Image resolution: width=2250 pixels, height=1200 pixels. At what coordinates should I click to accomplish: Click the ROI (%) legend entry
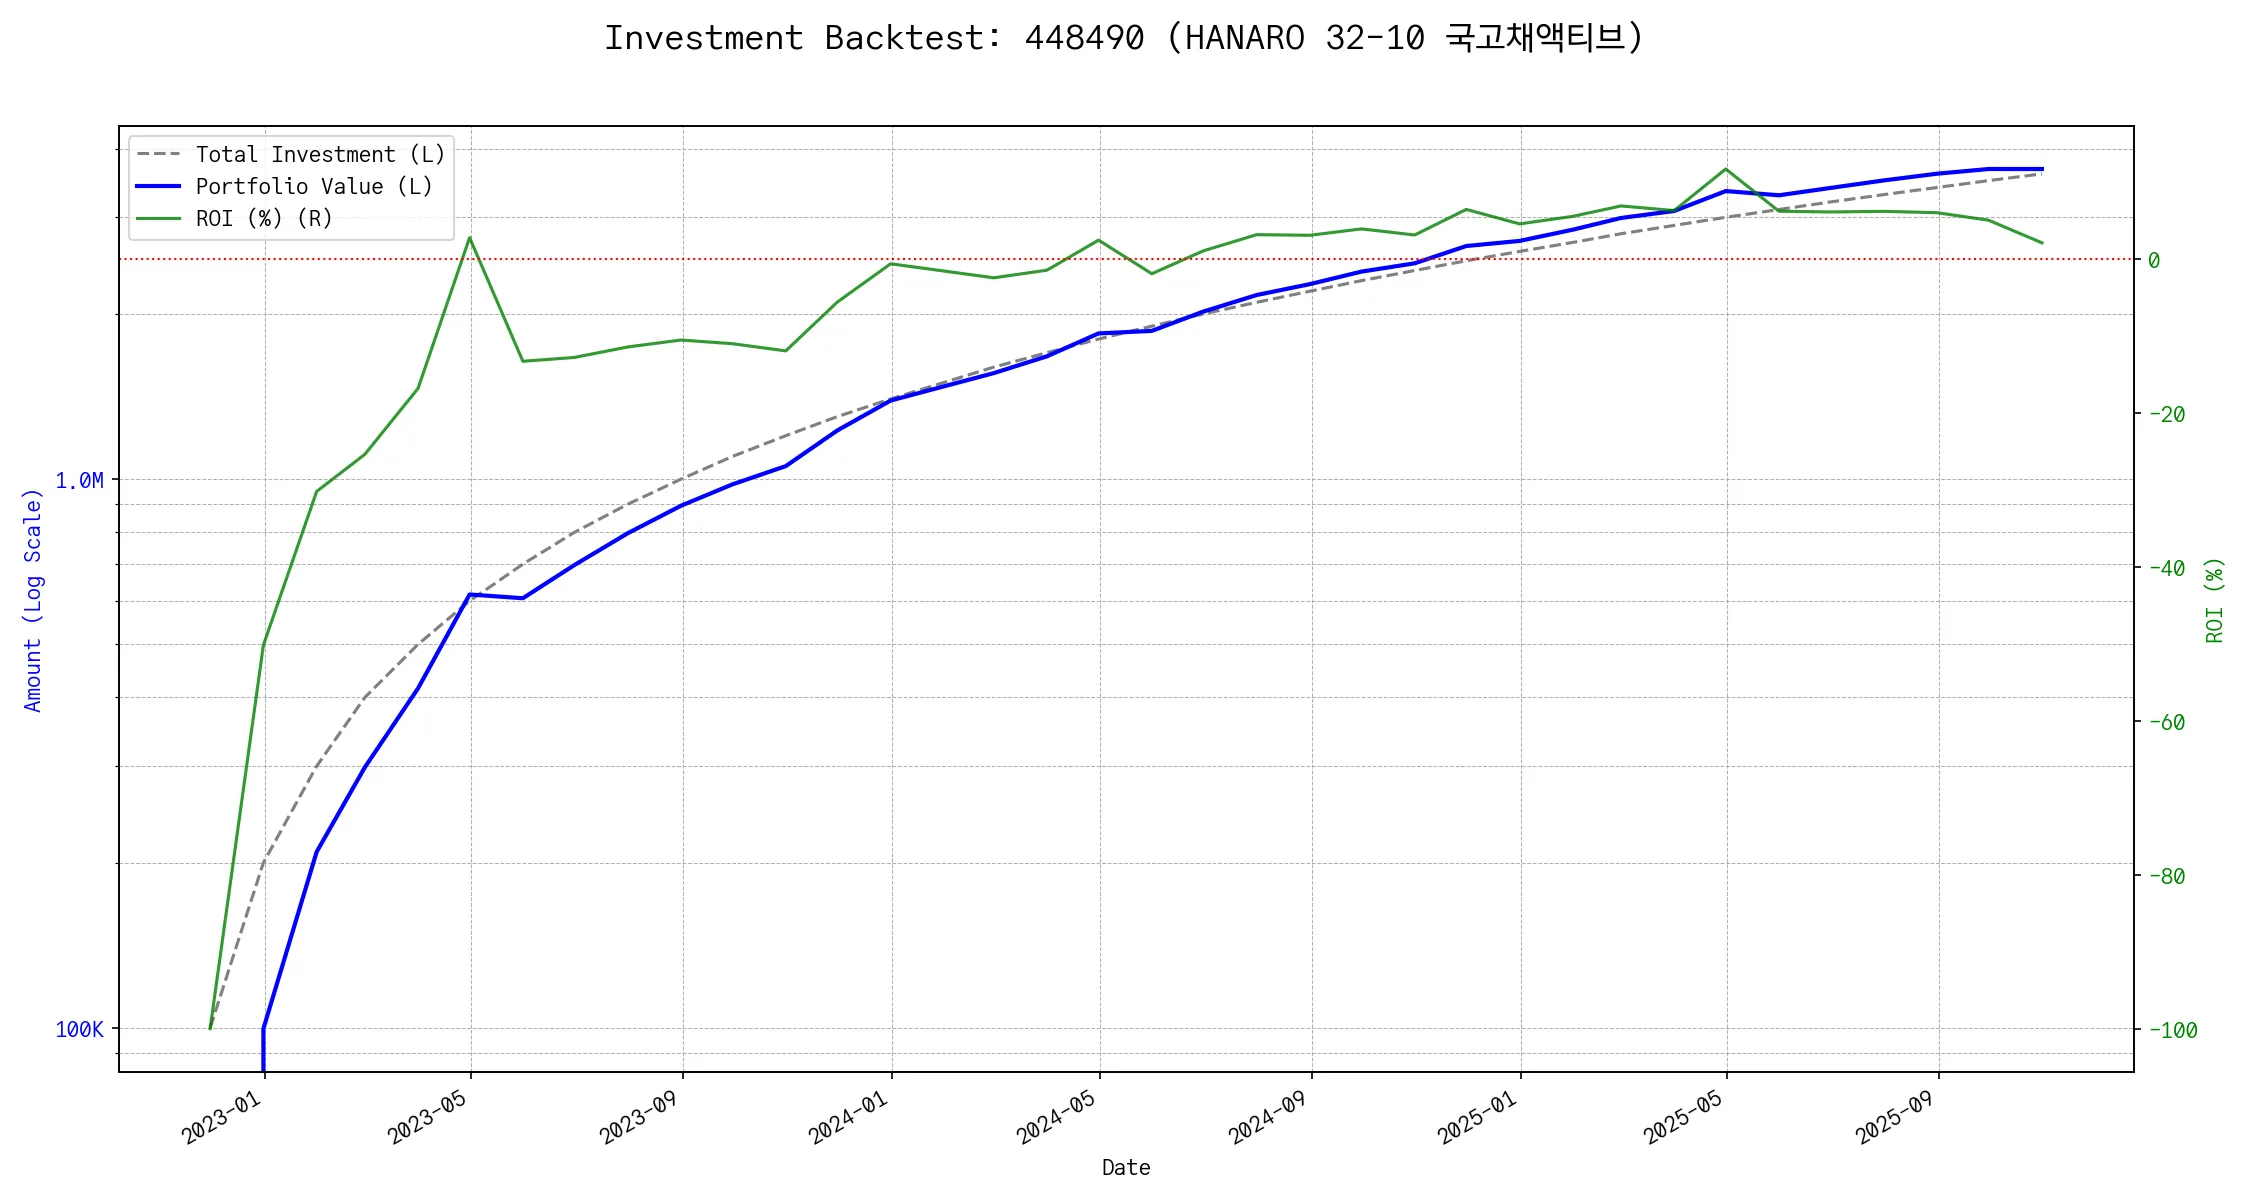tap(264, 219)
